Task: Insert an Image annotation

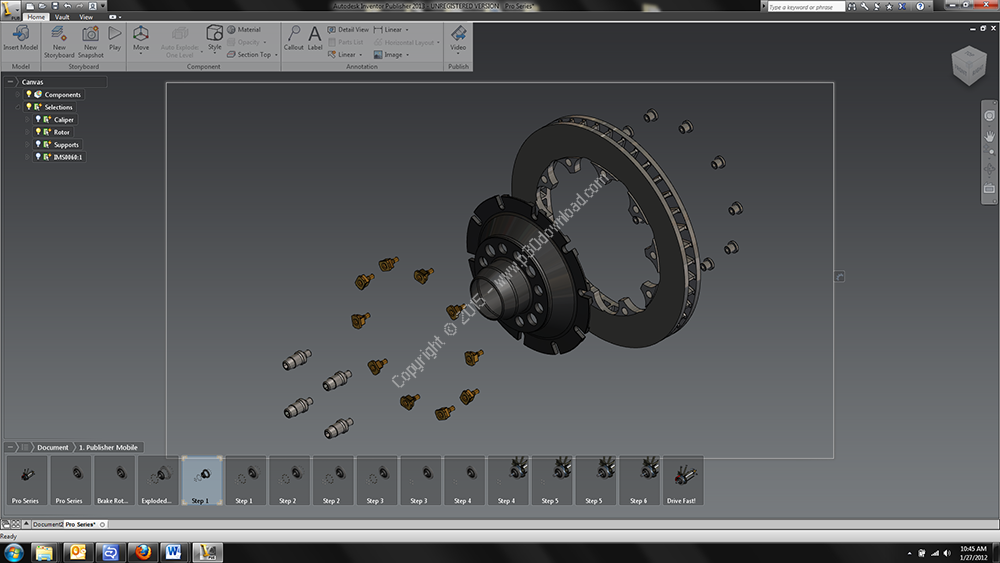Action: click(388, 55)
